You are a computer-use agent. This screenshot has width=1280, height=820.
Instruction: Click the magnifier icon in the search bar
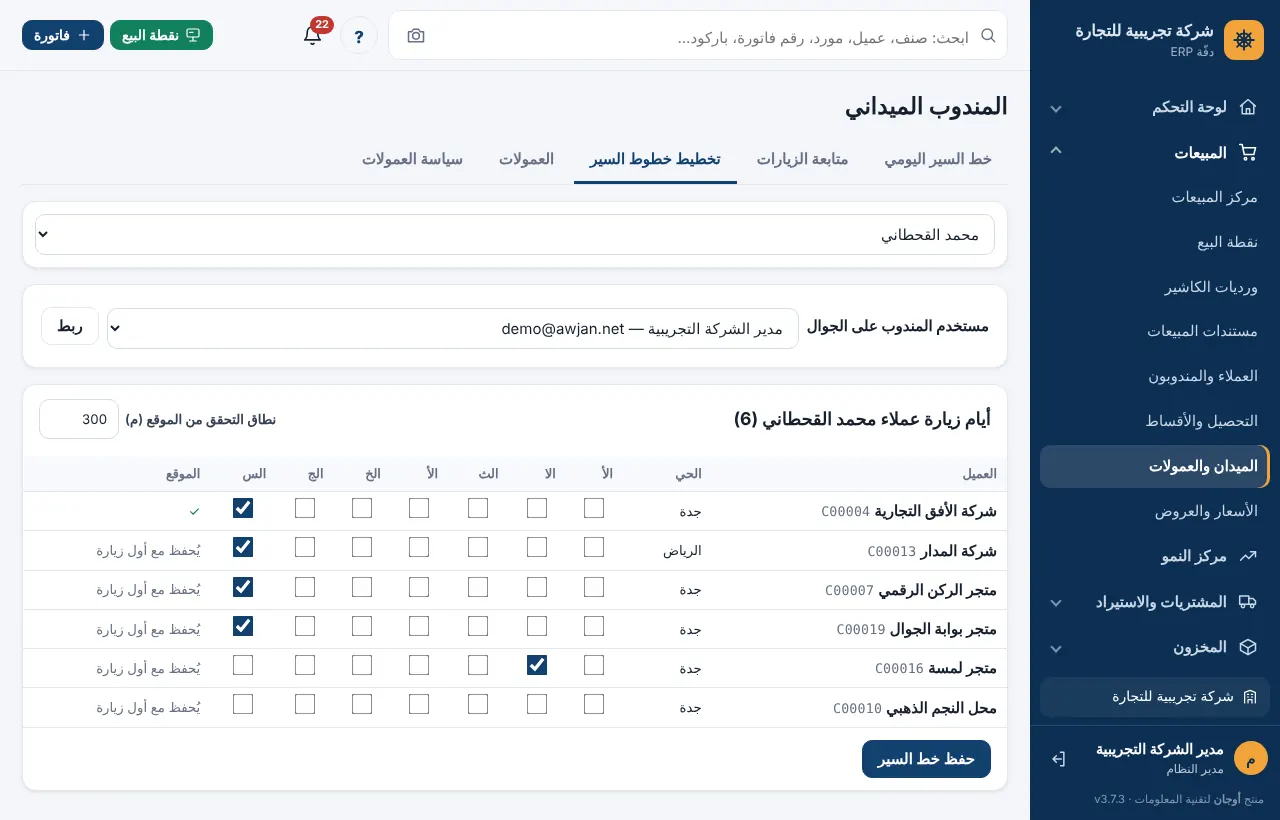988,36
